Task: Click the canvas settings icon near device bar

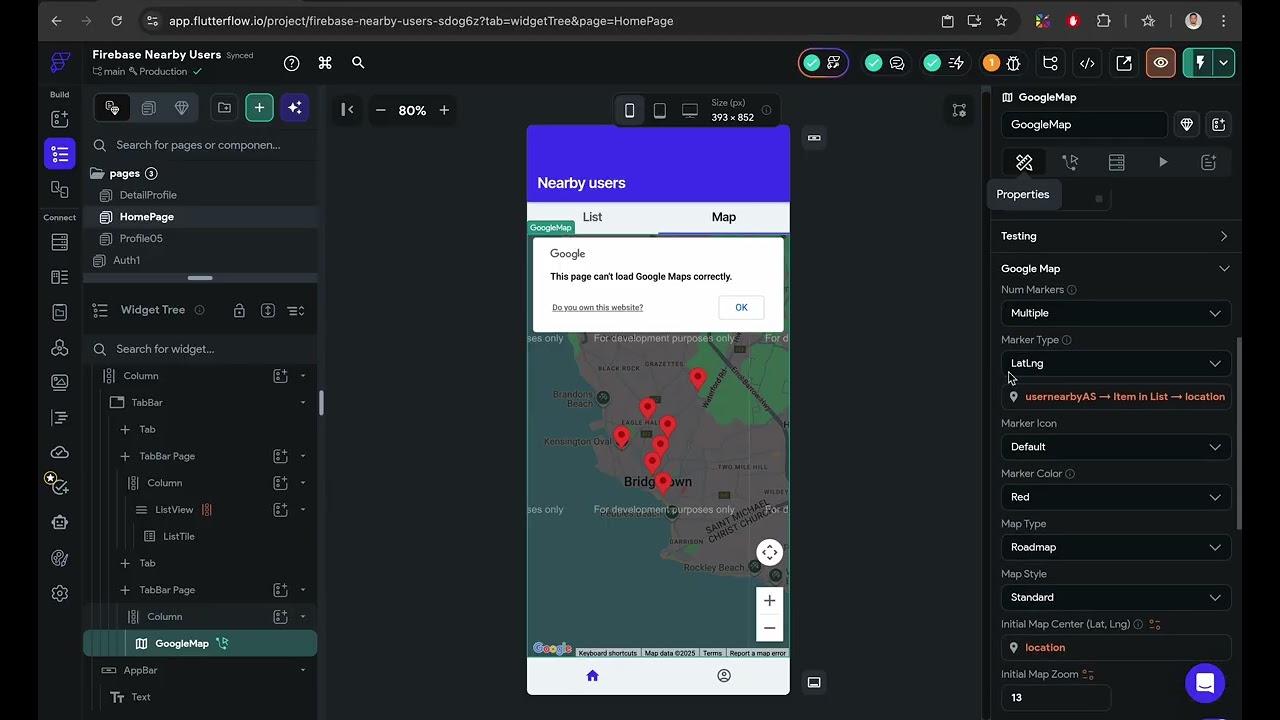Action: tap(959, 110)
